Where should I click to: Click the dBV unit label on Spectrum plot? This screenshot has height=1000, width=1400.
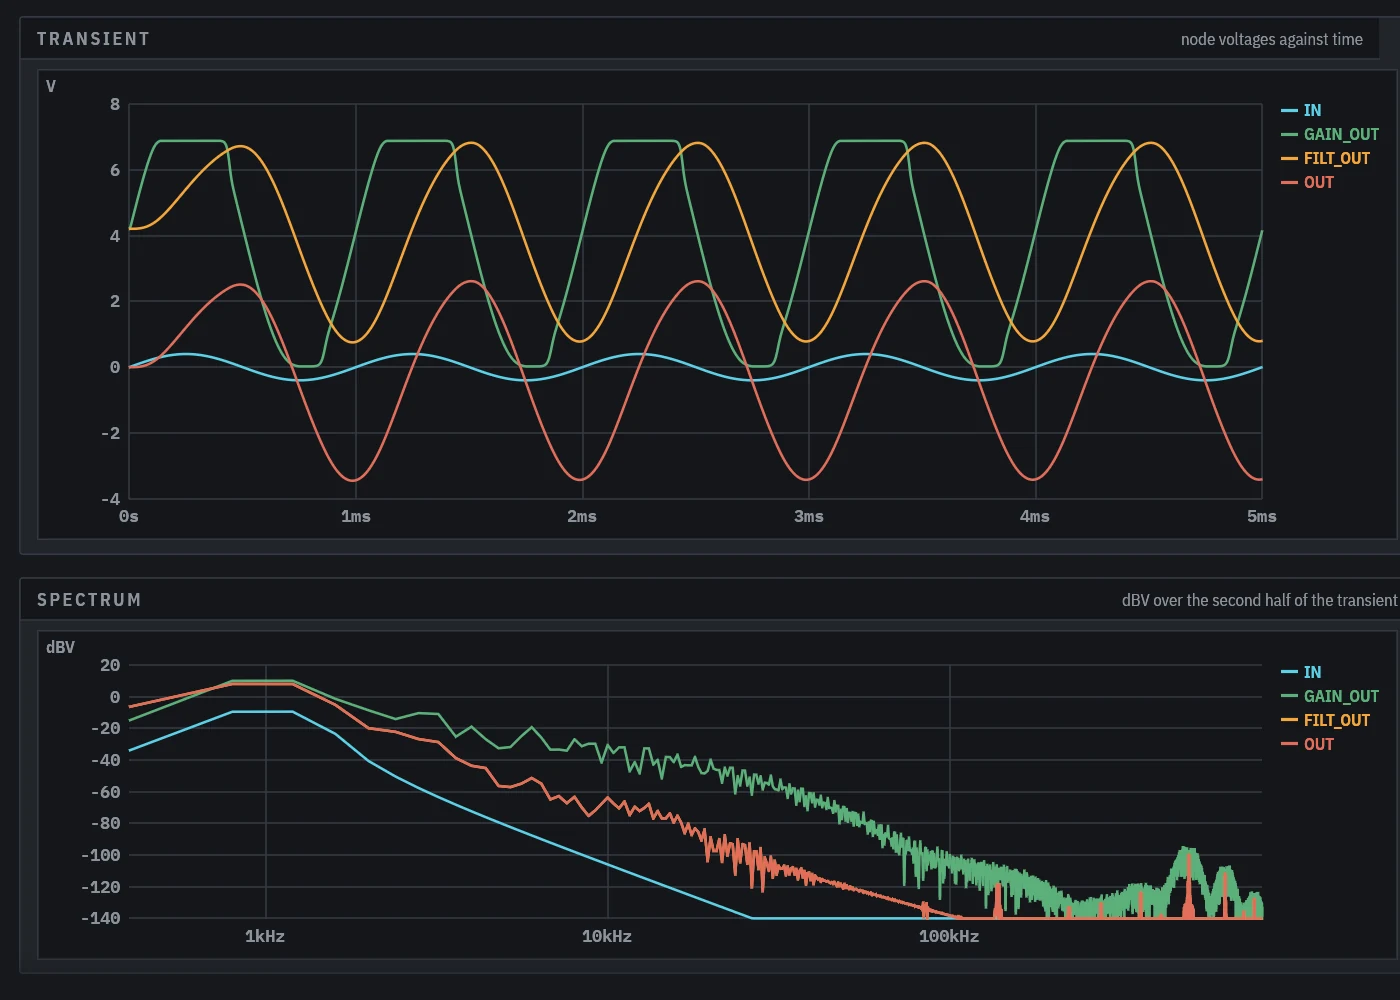point(60,648)
